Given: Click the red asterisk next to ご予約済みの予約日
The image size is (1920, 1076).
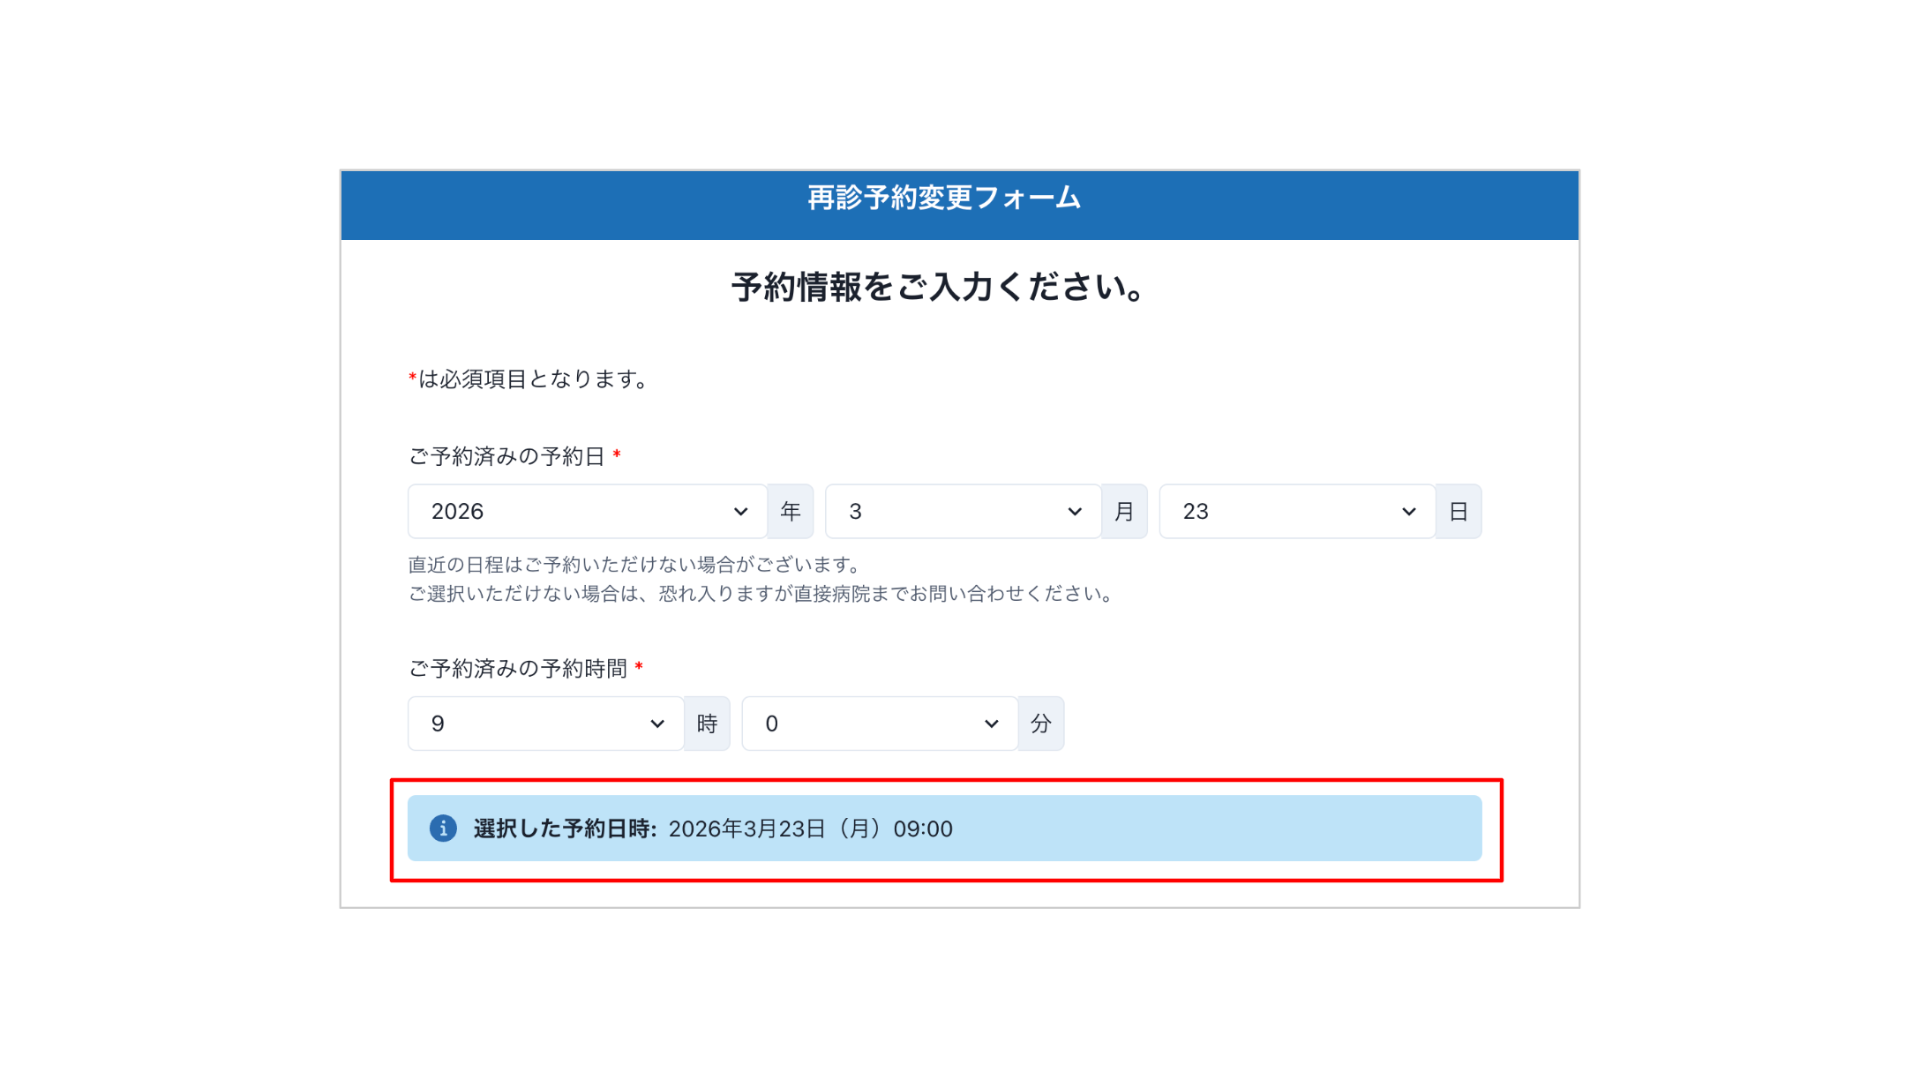Looking at the screenshot, I should [619, 455].
